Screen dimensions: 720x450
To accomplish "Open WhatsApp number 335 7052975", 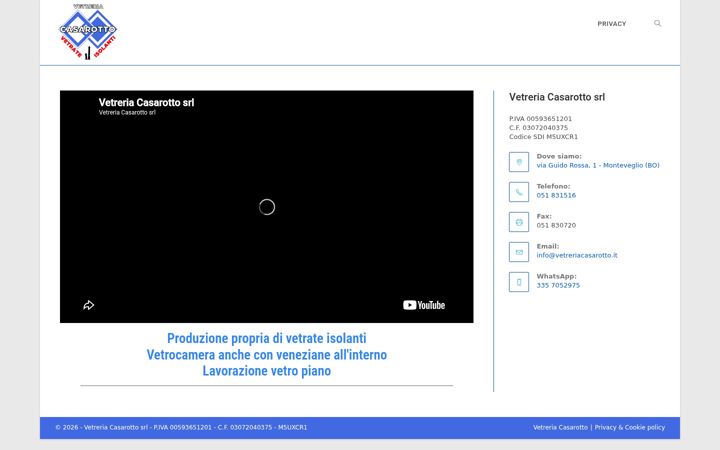I will pyautogui.click(x=558, y=285).
